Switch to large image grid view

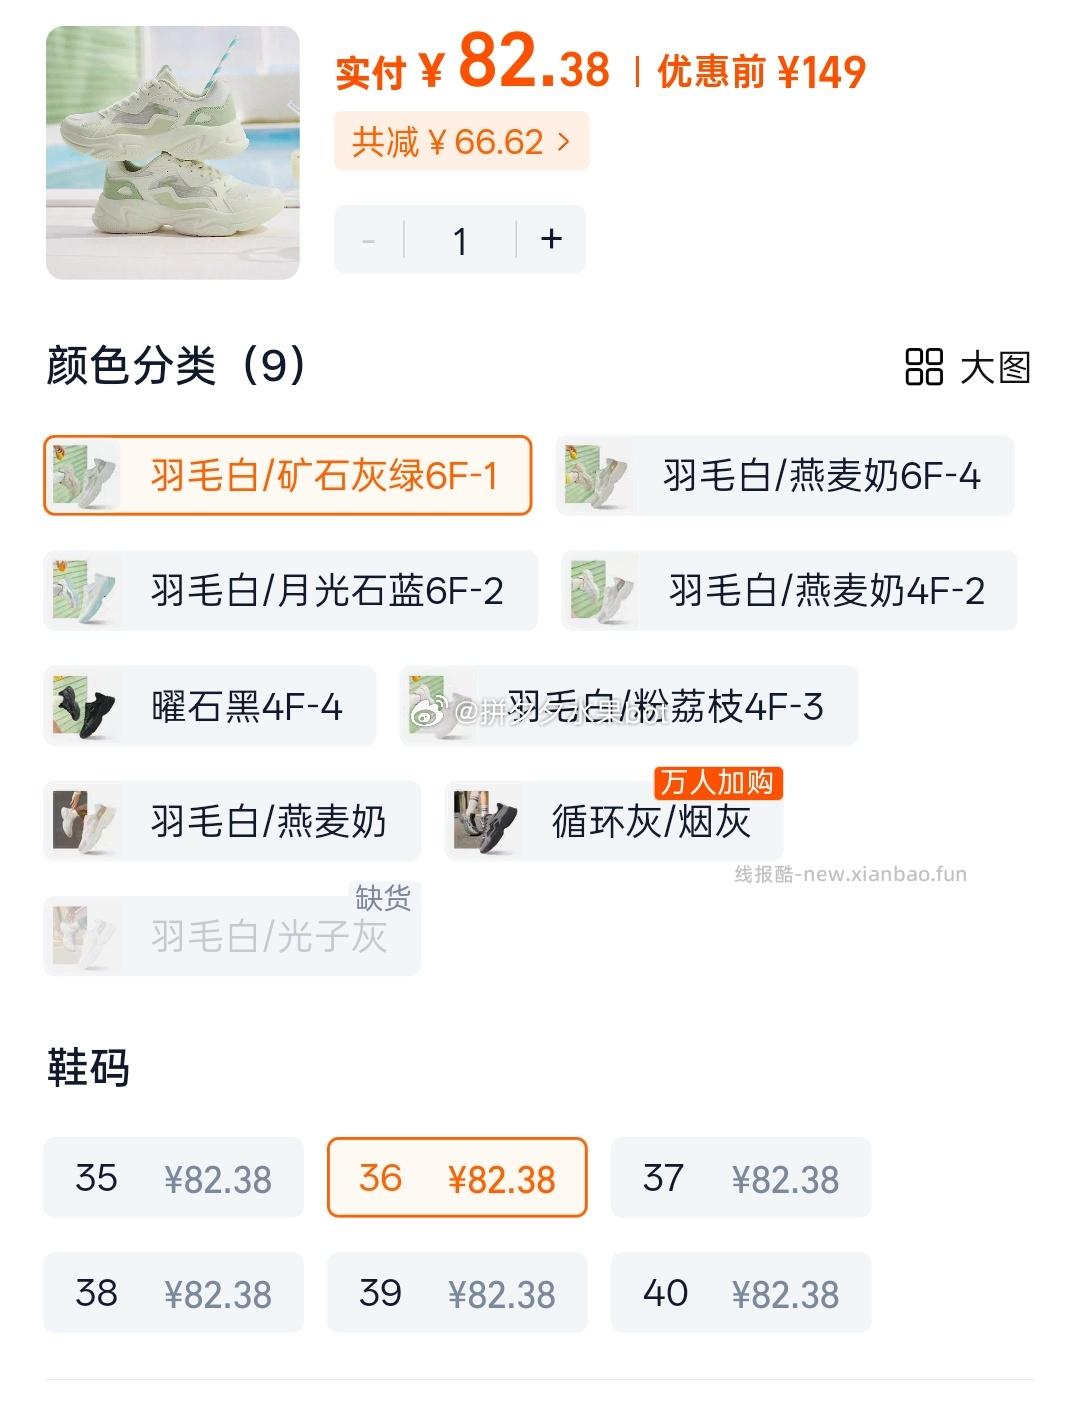point(967,367)
